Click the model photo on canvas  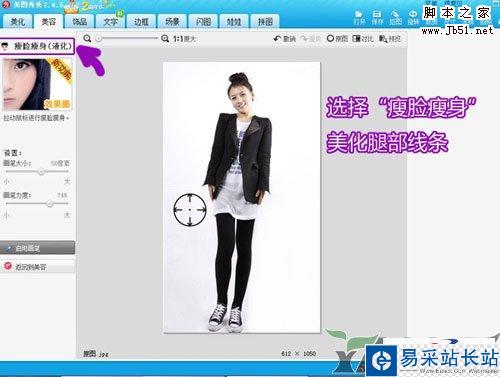pyautogui.click(x=242, y=197)
